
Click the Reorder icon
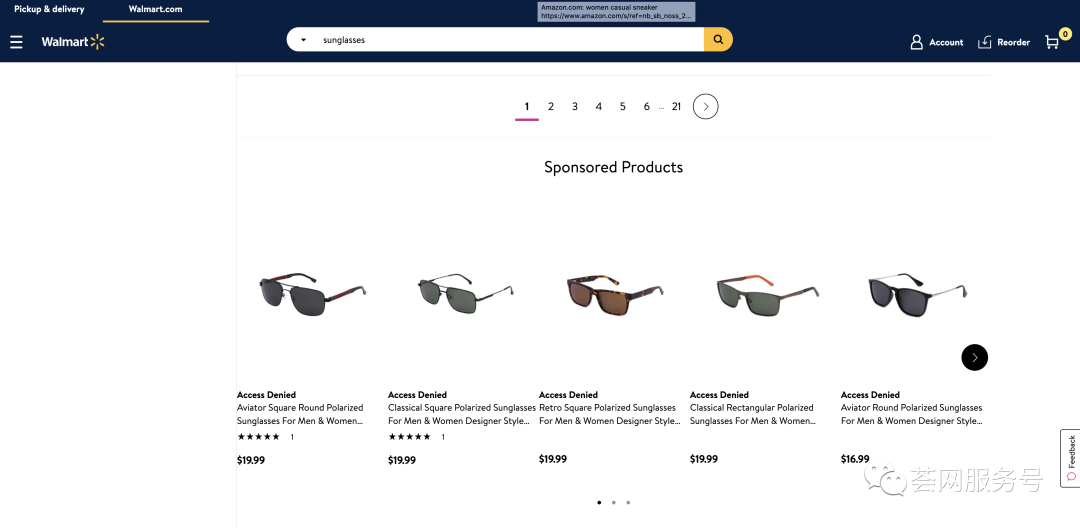985,42
